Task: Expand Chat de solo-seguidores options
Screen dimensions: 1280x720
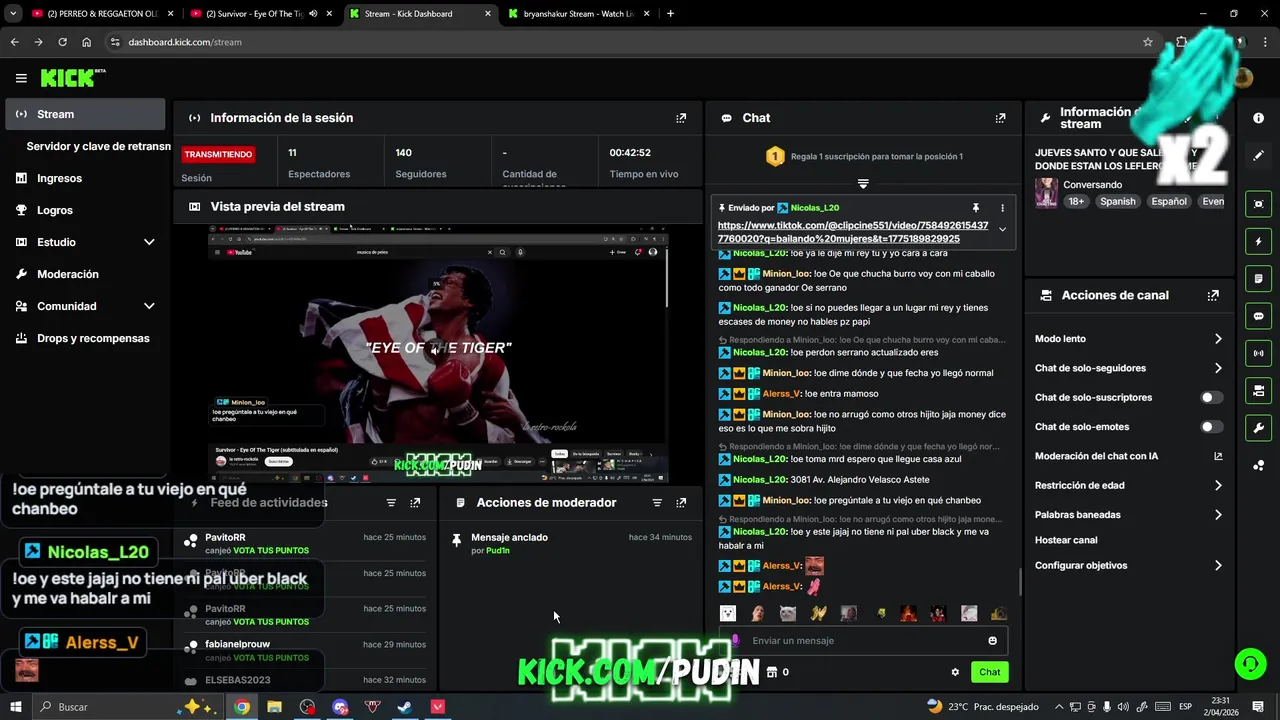Action: point(1128,368)
